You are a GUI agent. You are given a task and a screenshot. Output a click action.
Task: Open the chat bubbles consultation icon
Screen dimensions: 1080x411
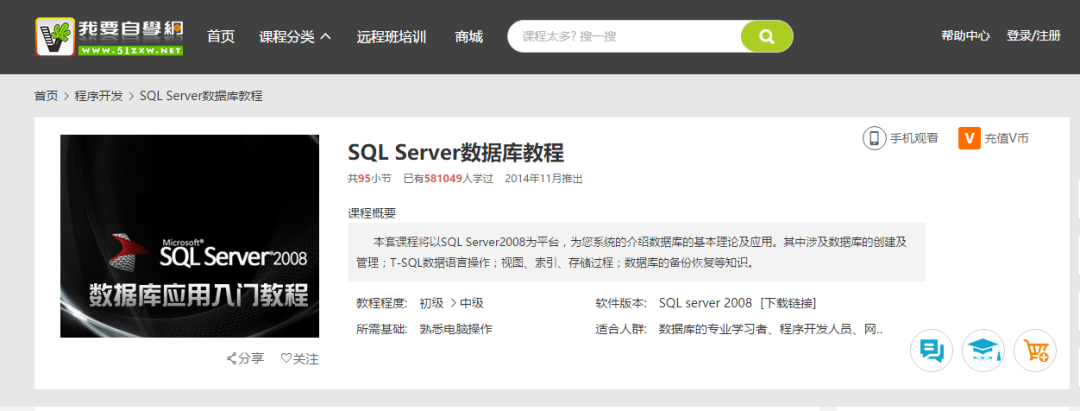pyautogui.click(x=931, y=350)
